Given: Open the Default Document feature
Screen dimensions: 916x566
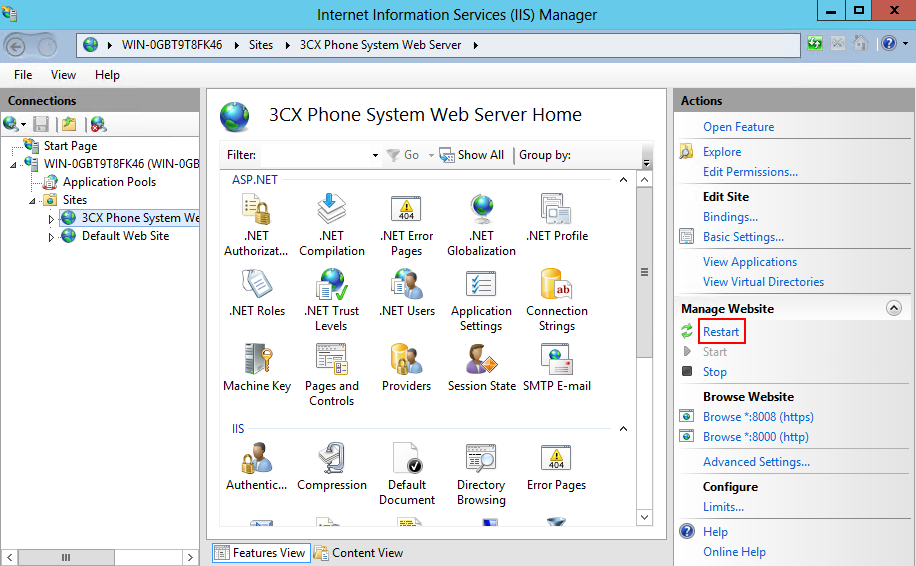Looking at the screenshot, I should (407, 474).
